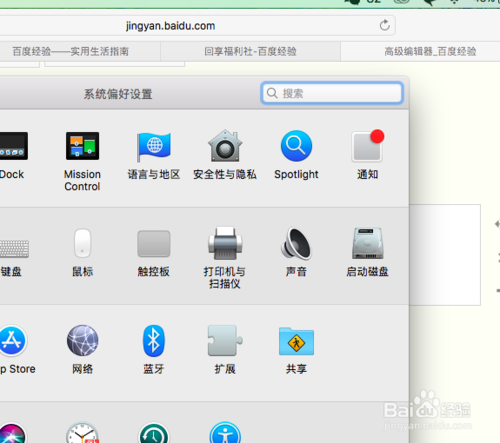This screenshot has height=443, width=500.
Task: Open 安全性与隐私 preferences
Action: [x=225, y=146]
